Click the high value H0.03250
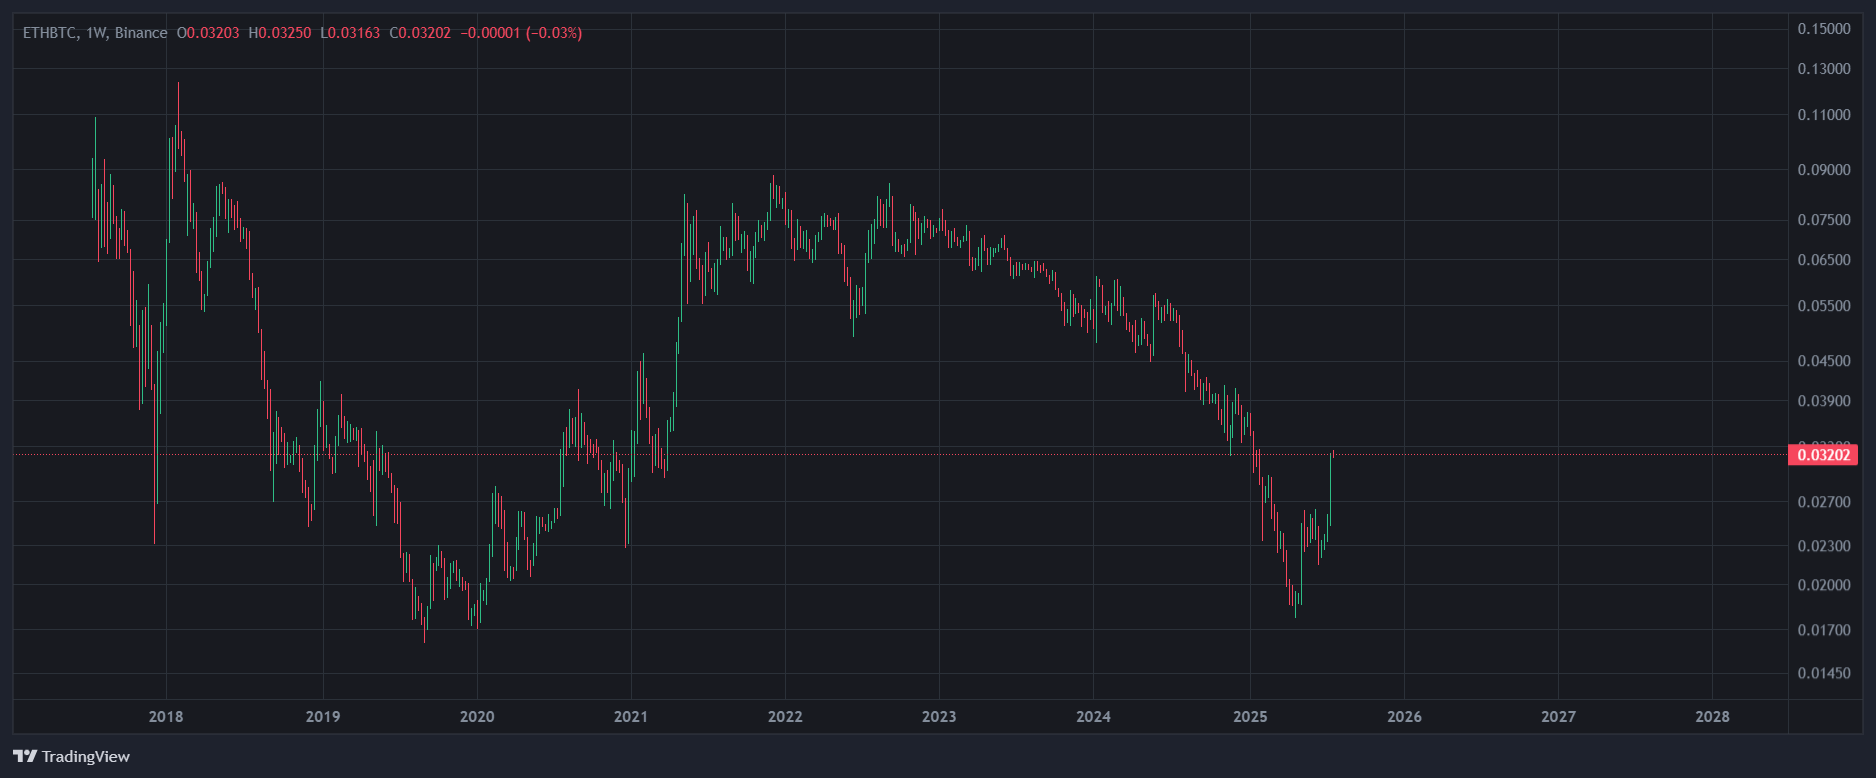The height and width of the screenshot is (778, 1876). tap(280, 33)
